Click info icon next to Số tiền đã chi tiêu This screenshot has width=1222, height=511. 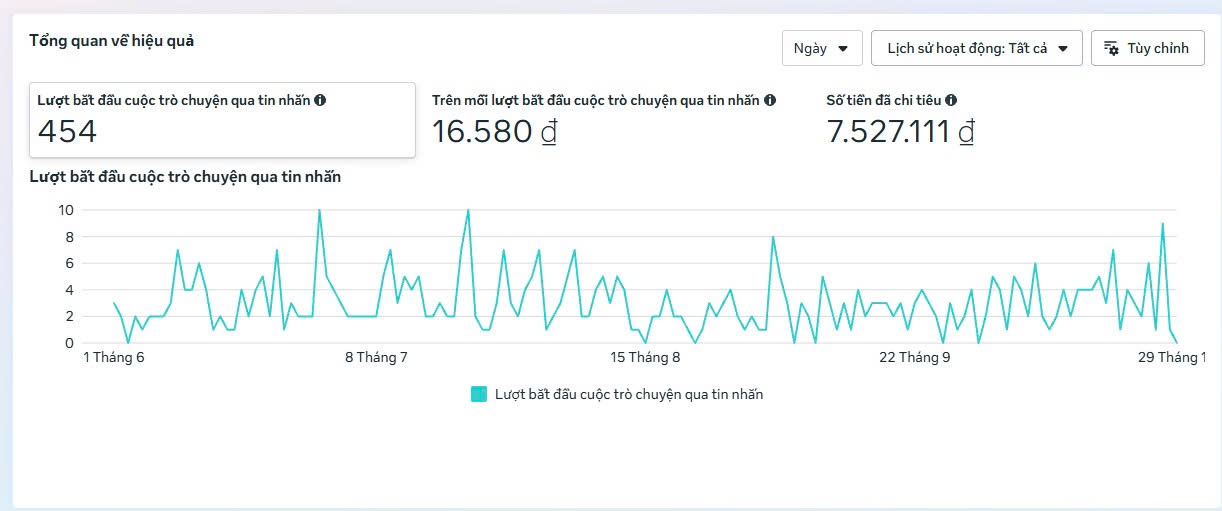pyautogui.click(x=951, y=100)
